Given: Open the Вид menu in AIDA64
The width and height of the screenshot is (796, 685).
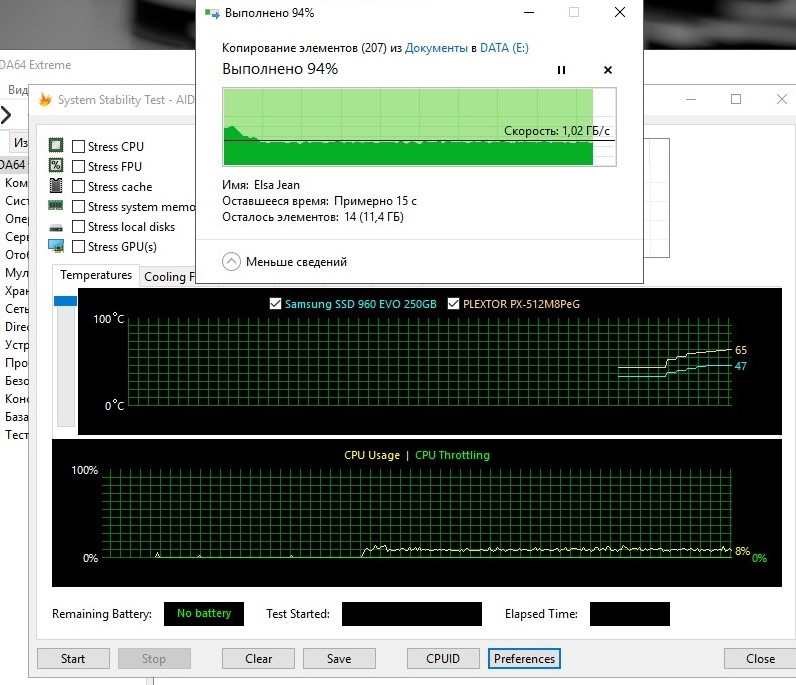Looking at the screenshot, I should click(x=17, y=90).
